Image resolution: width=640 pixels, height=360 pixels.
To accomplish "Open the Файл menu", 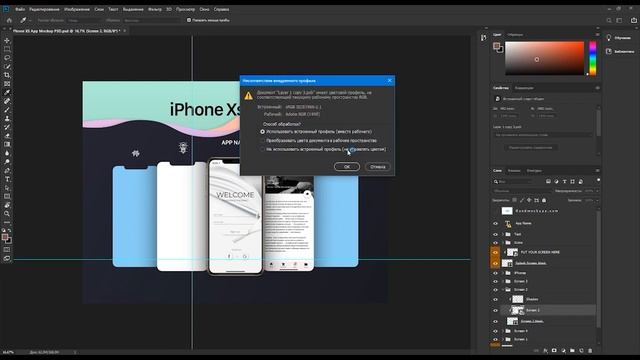I will 20,9.
